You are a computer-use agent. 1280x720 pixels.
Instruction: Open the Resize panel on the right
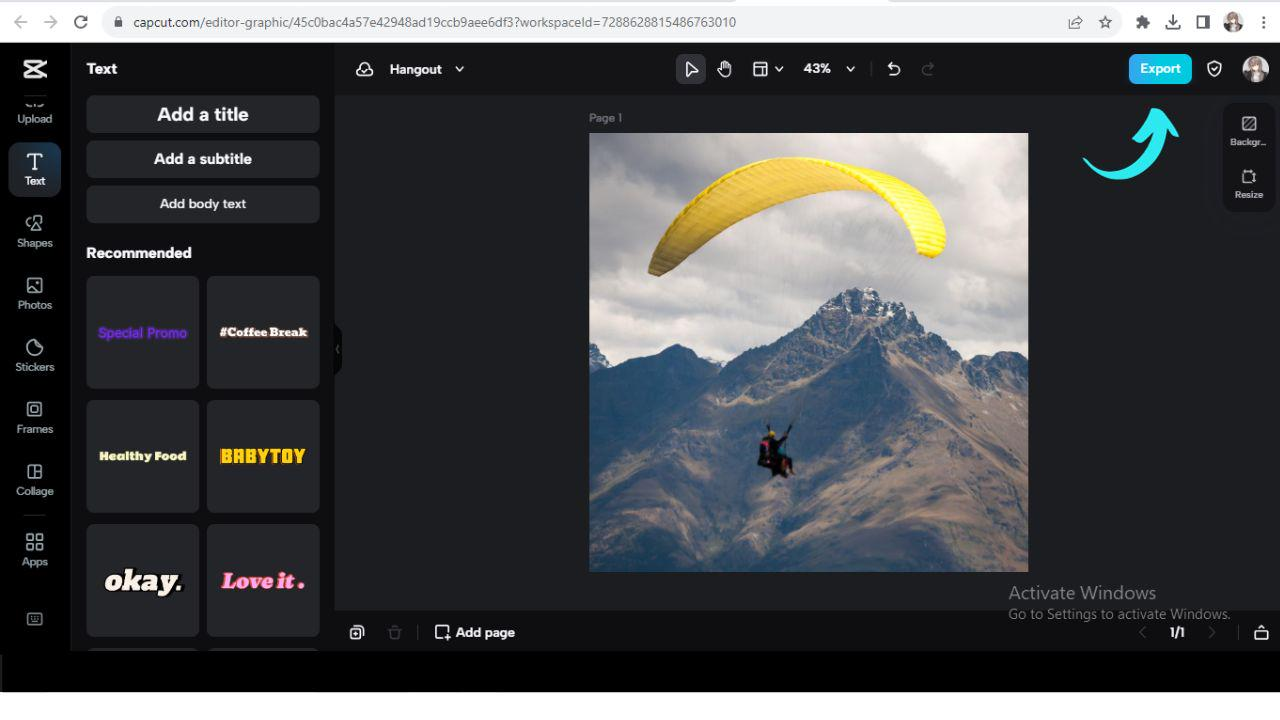point(1248,184)
